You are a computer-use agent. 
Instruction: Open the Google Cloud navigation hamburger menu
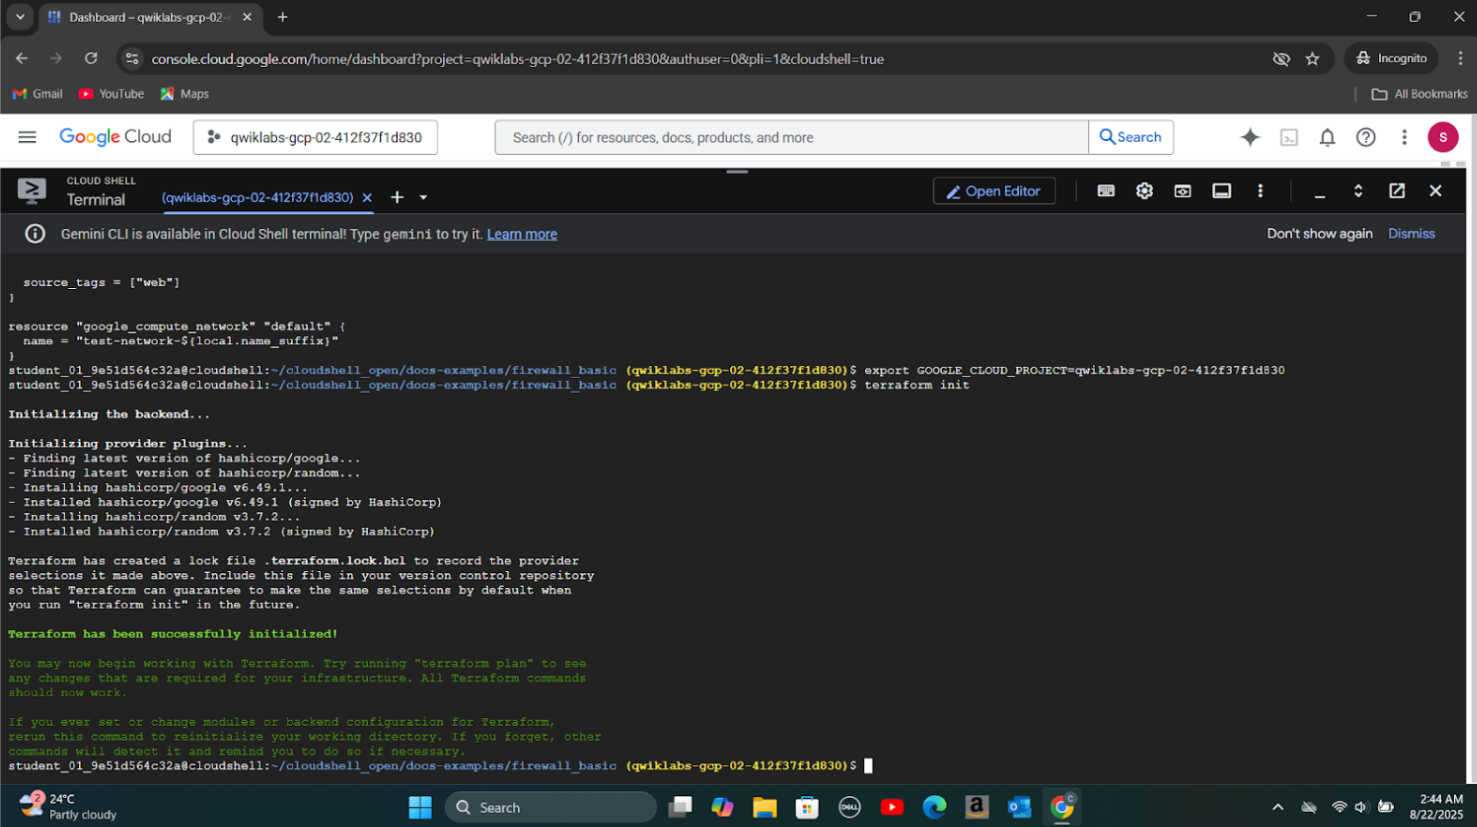pyautogui.click(x=27, y=137)
